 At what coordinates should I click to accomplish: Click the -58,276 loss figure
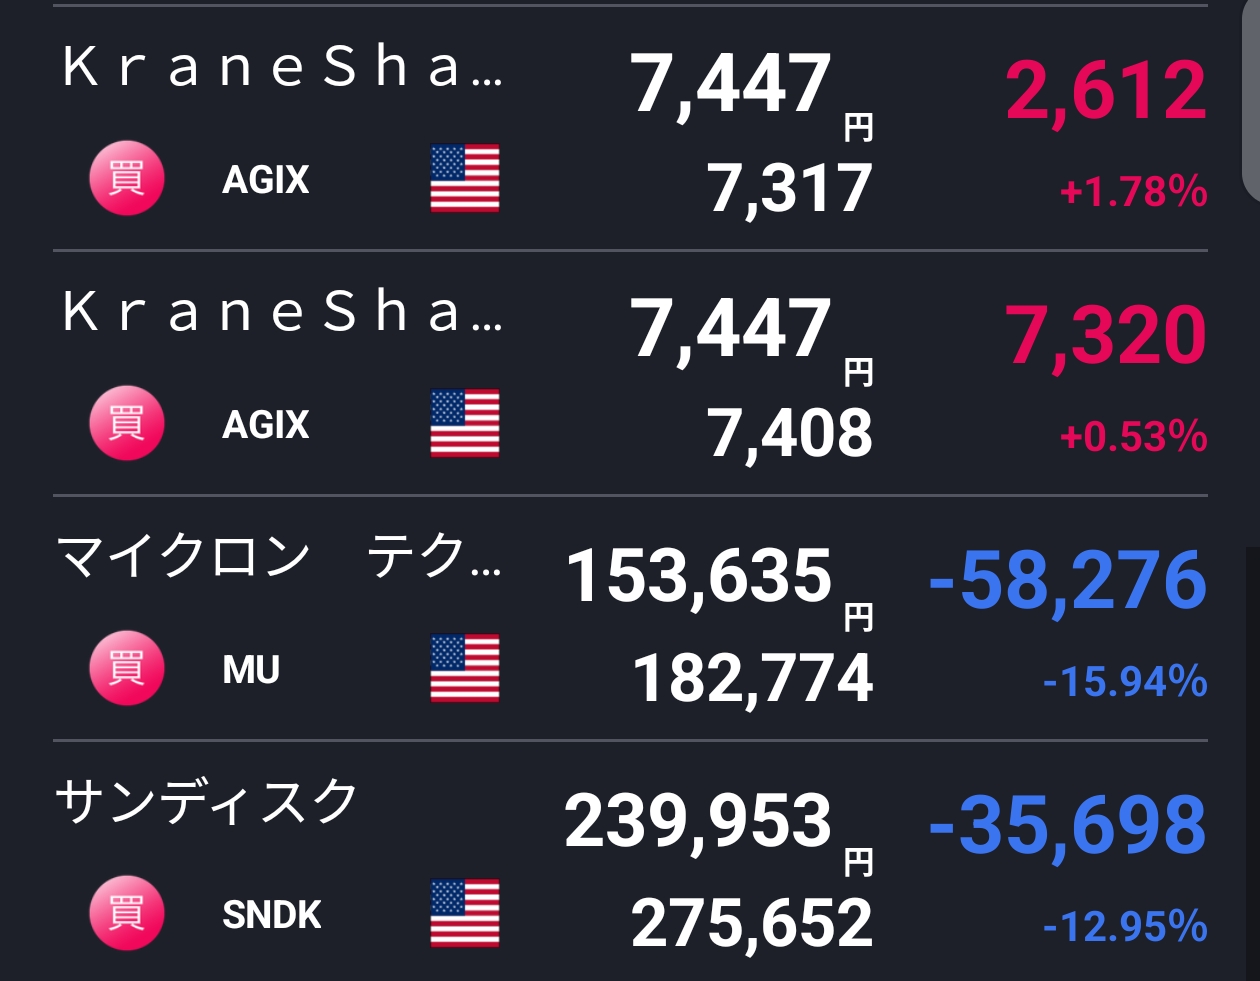point(1067,580)
